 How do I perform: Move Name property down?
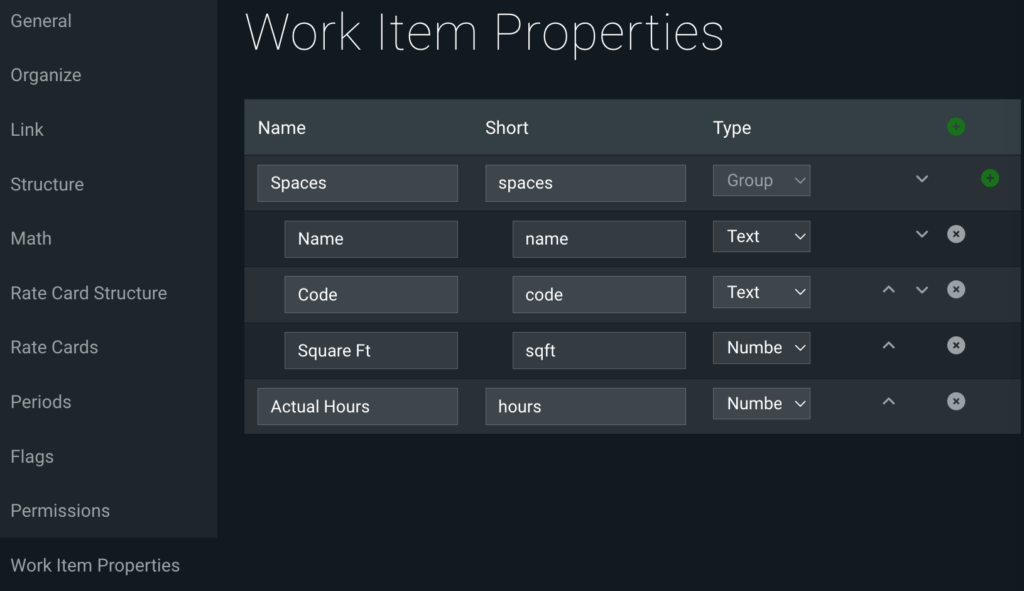922,234
